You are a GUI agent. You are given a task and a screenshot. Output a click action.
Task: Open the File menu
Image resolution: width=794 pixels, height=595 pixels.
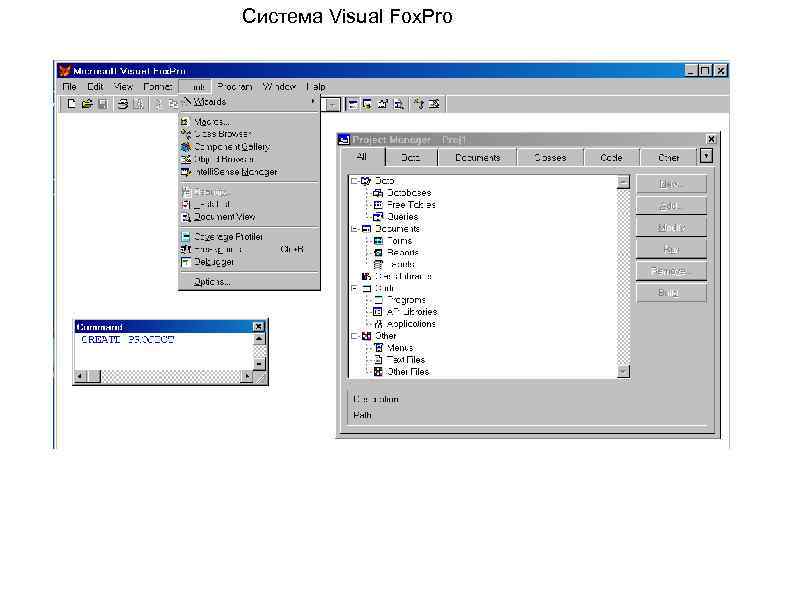pyautogui.click(x=69, y=87)
